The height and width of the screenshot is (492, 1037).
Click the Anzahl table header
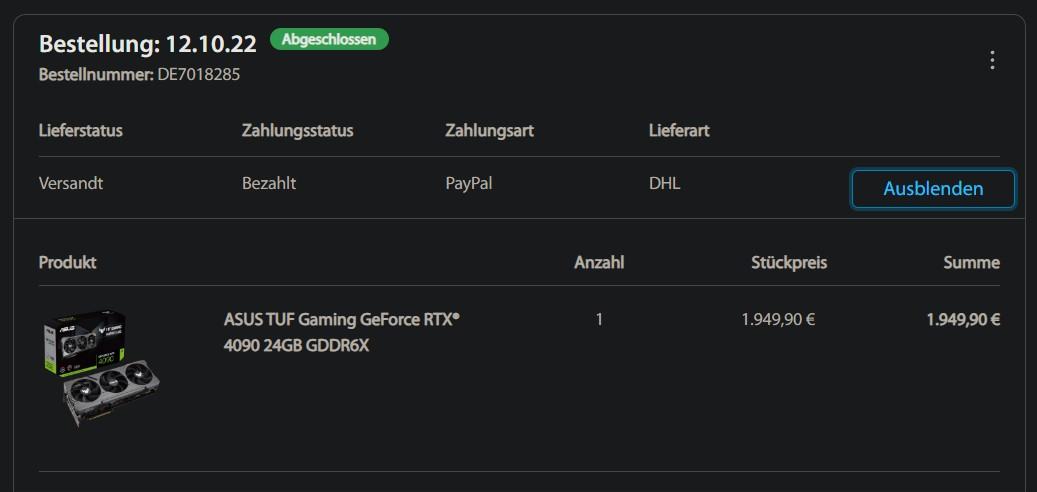point(599,263)
